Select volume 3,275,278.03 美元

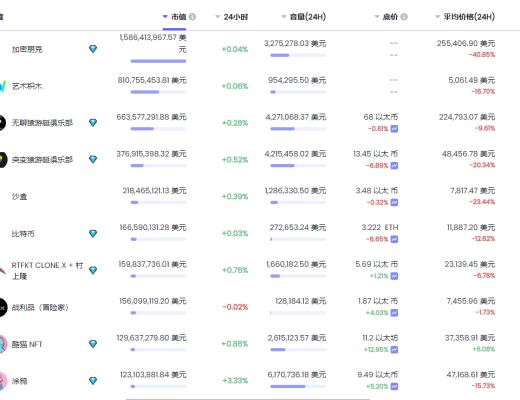pos(295,43)
